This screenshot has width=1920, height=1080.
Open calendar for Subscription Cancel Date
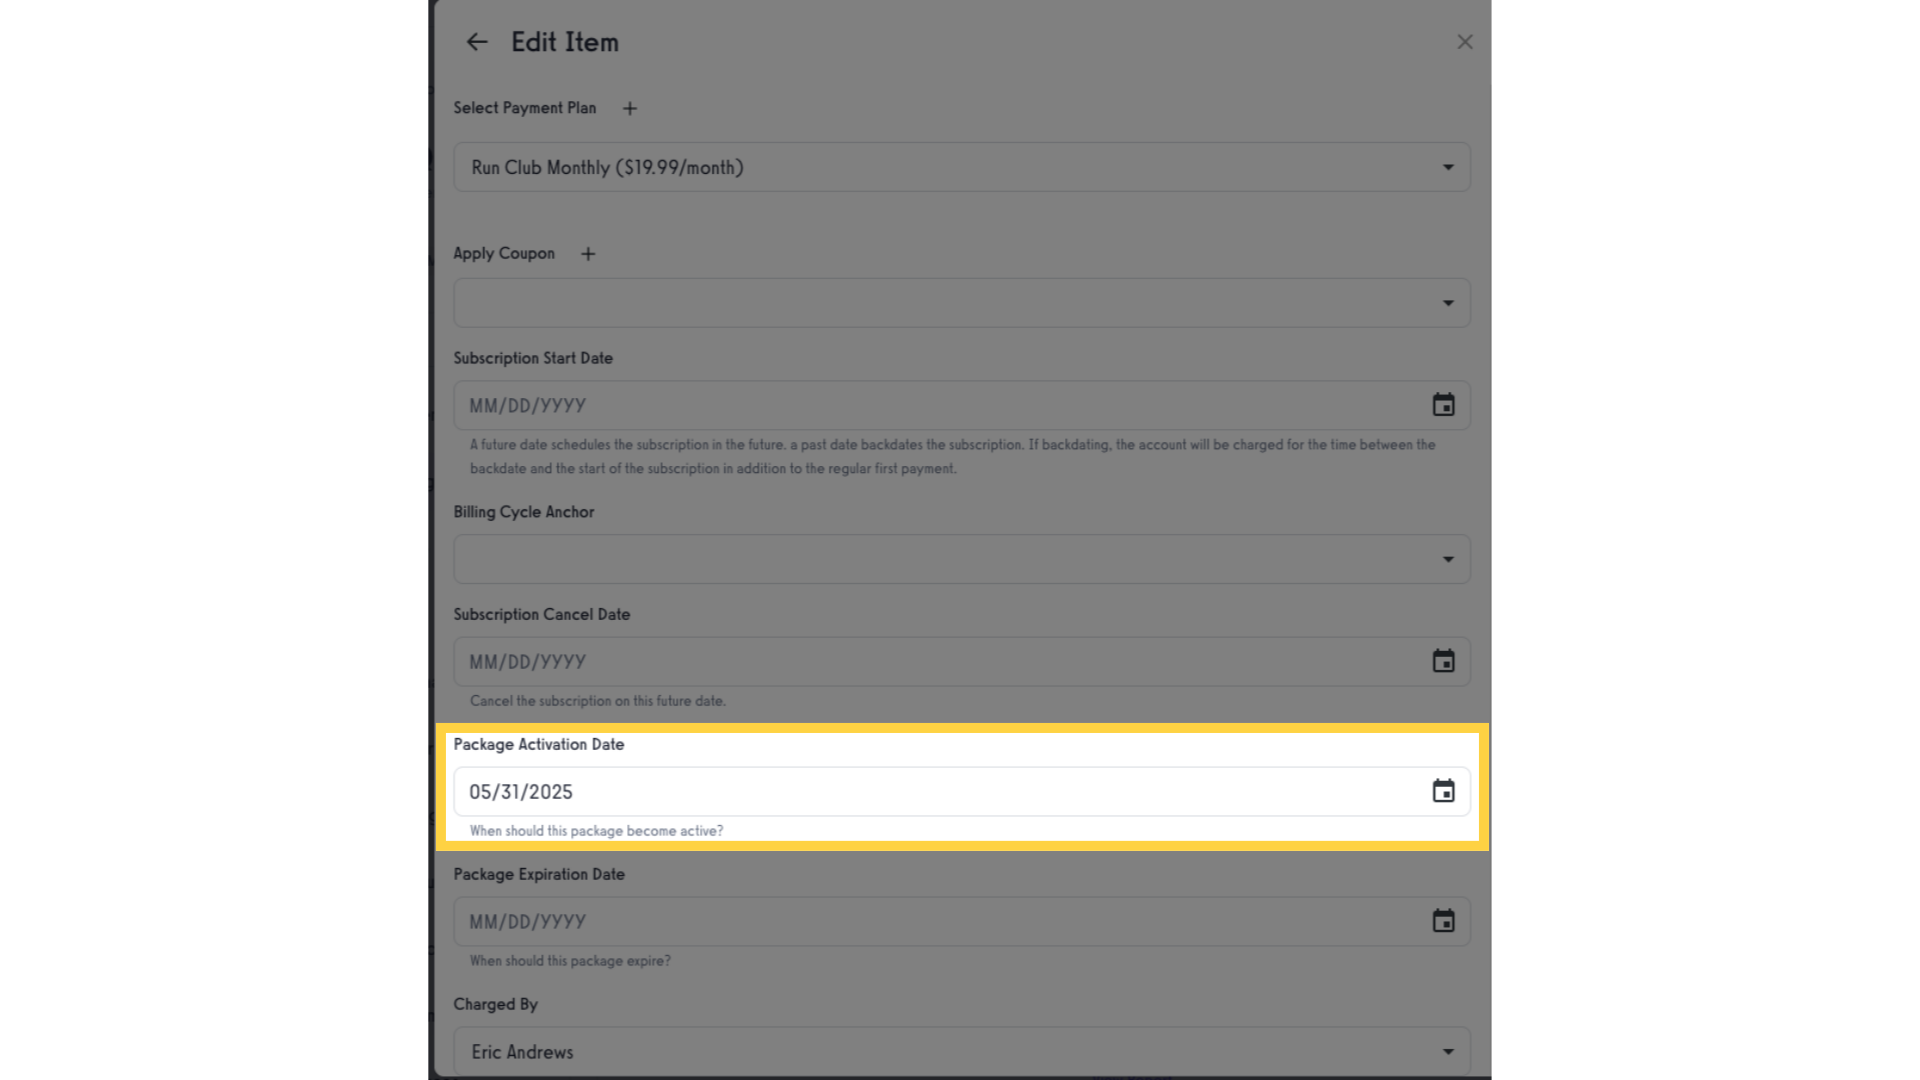(1443, 661)
